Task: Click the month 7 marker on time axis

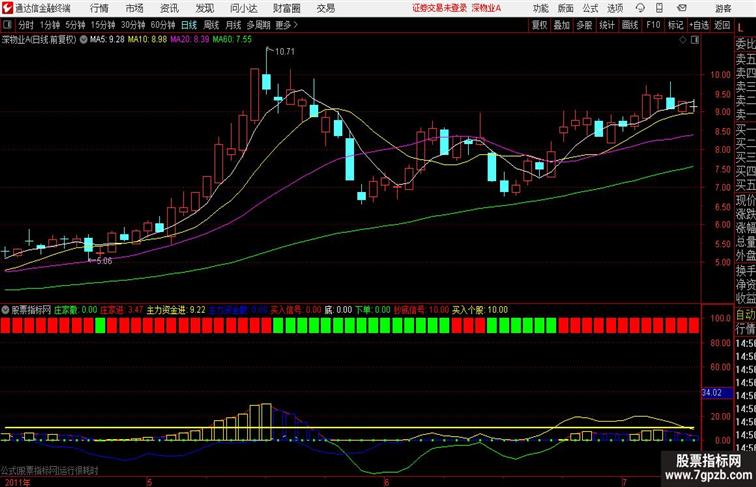Action: click(624, 482)
